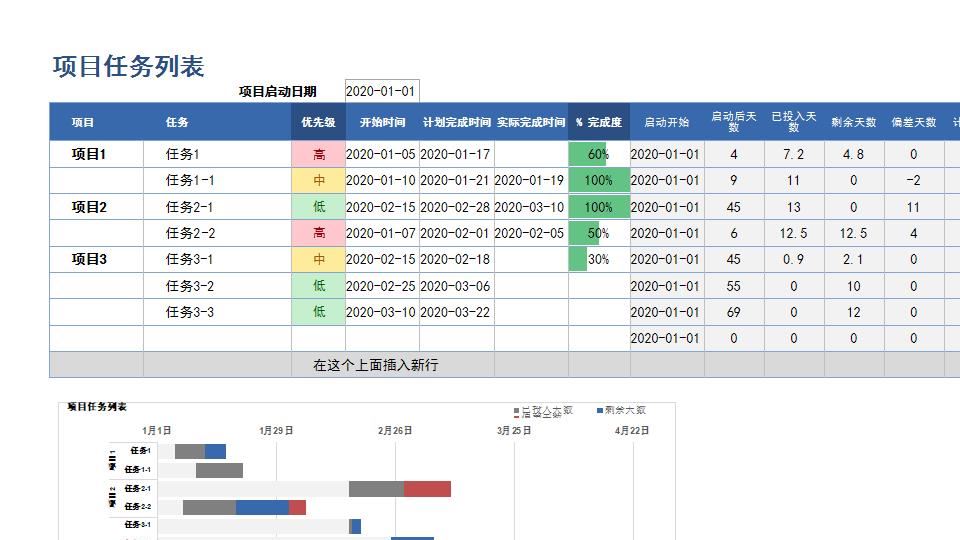Click the 剩余天数 column header

(x=853, y=122)
